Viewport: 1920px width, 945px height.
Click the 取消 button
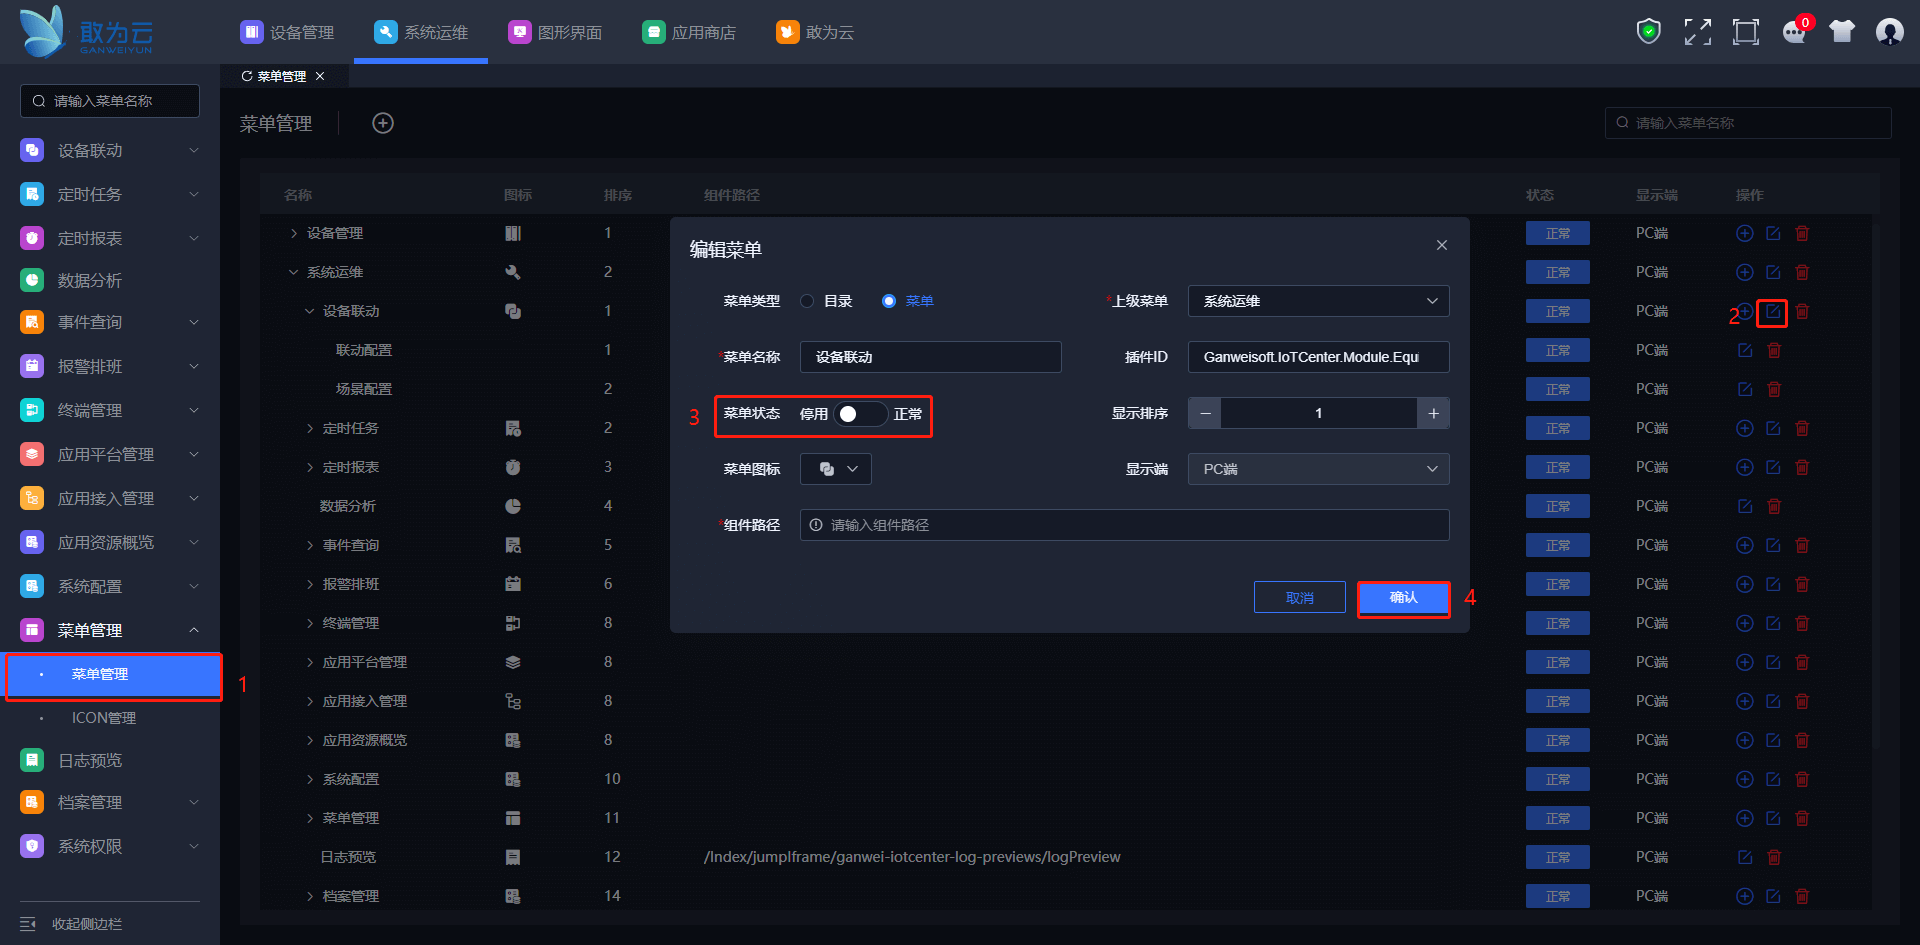(1299, 598)
